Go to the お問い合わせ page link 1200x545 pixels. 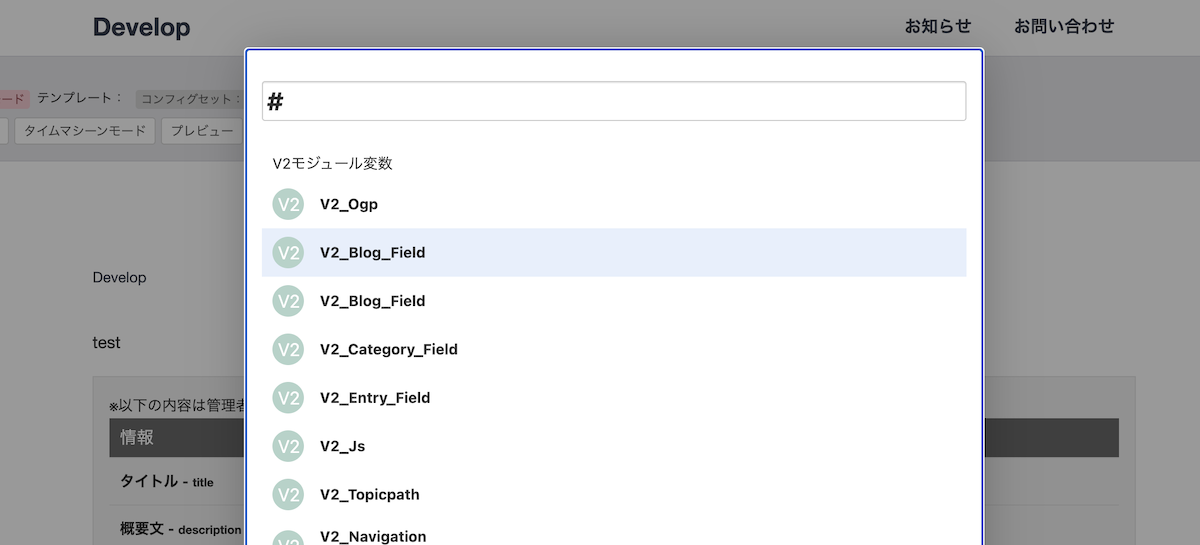[x=1064, y=27]
